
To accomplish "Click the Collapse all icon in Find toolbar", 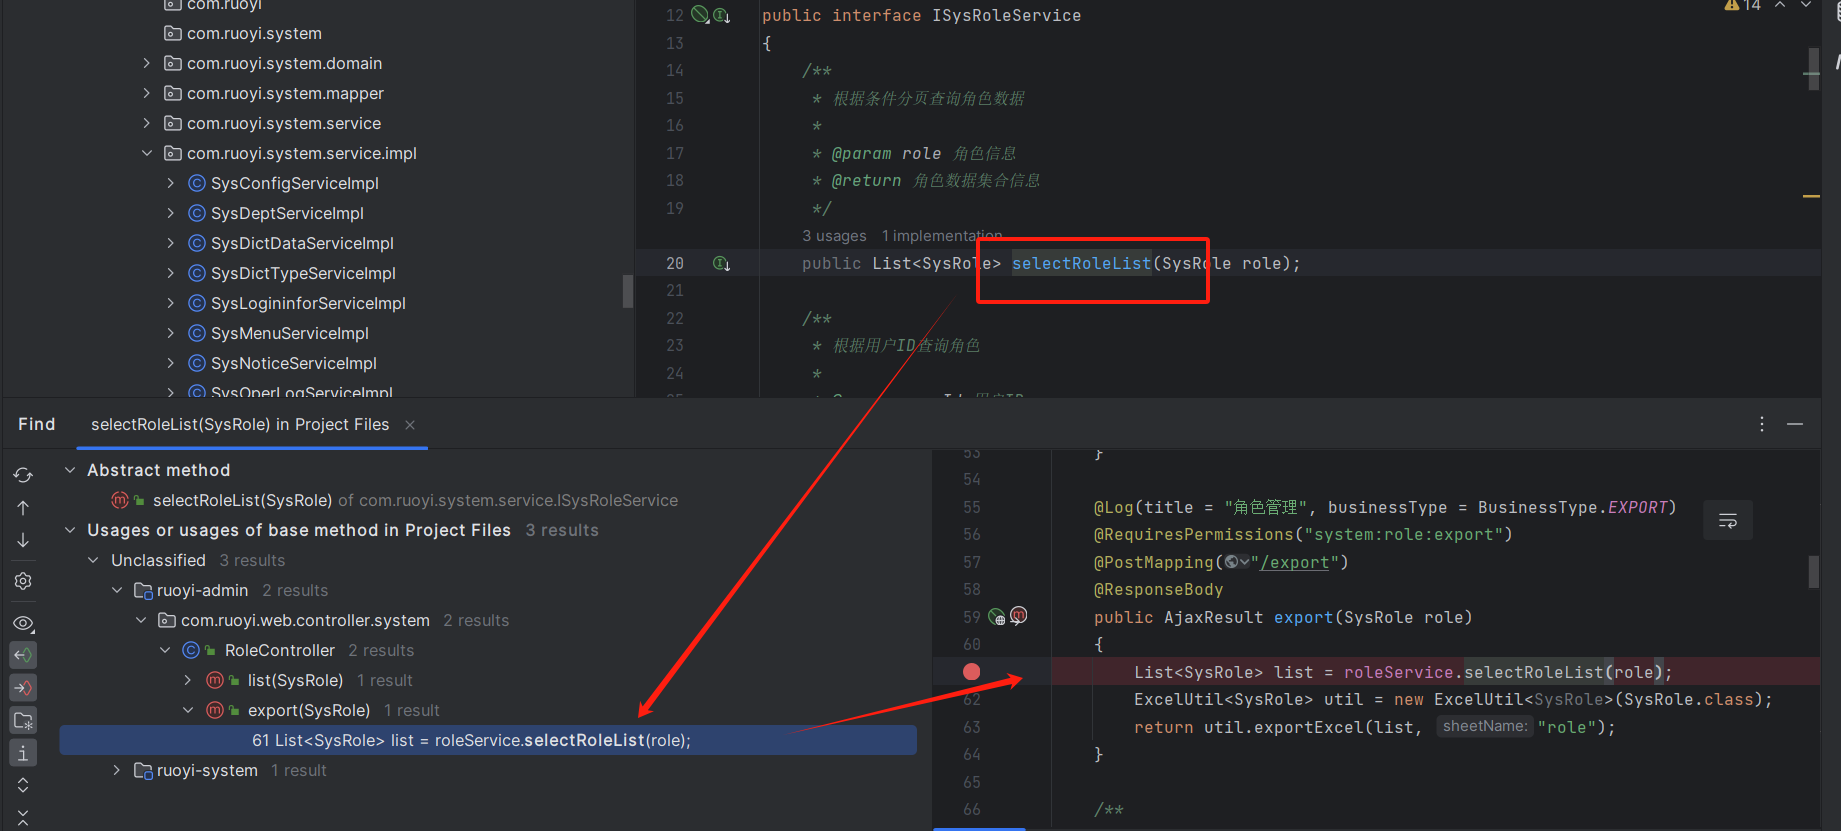I will pos(23,817).
